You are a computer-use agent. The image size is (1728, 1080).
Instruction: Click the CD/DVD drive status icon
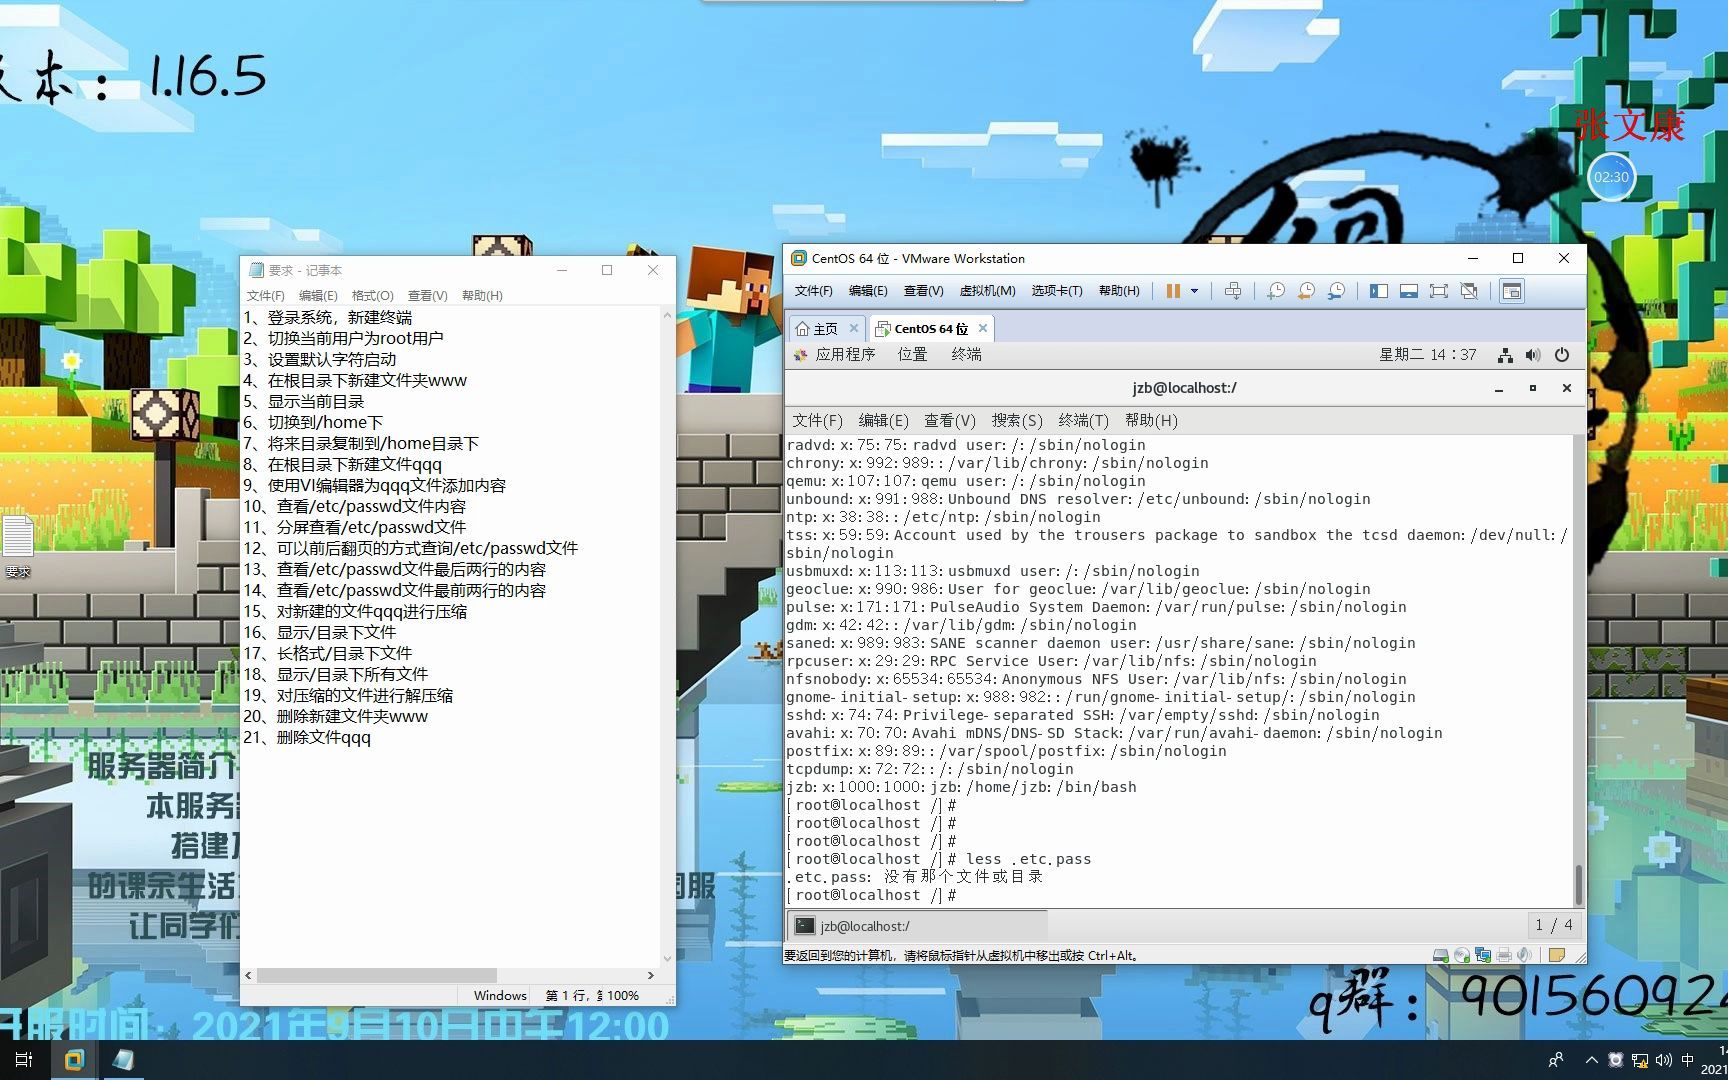point(1461,955)
